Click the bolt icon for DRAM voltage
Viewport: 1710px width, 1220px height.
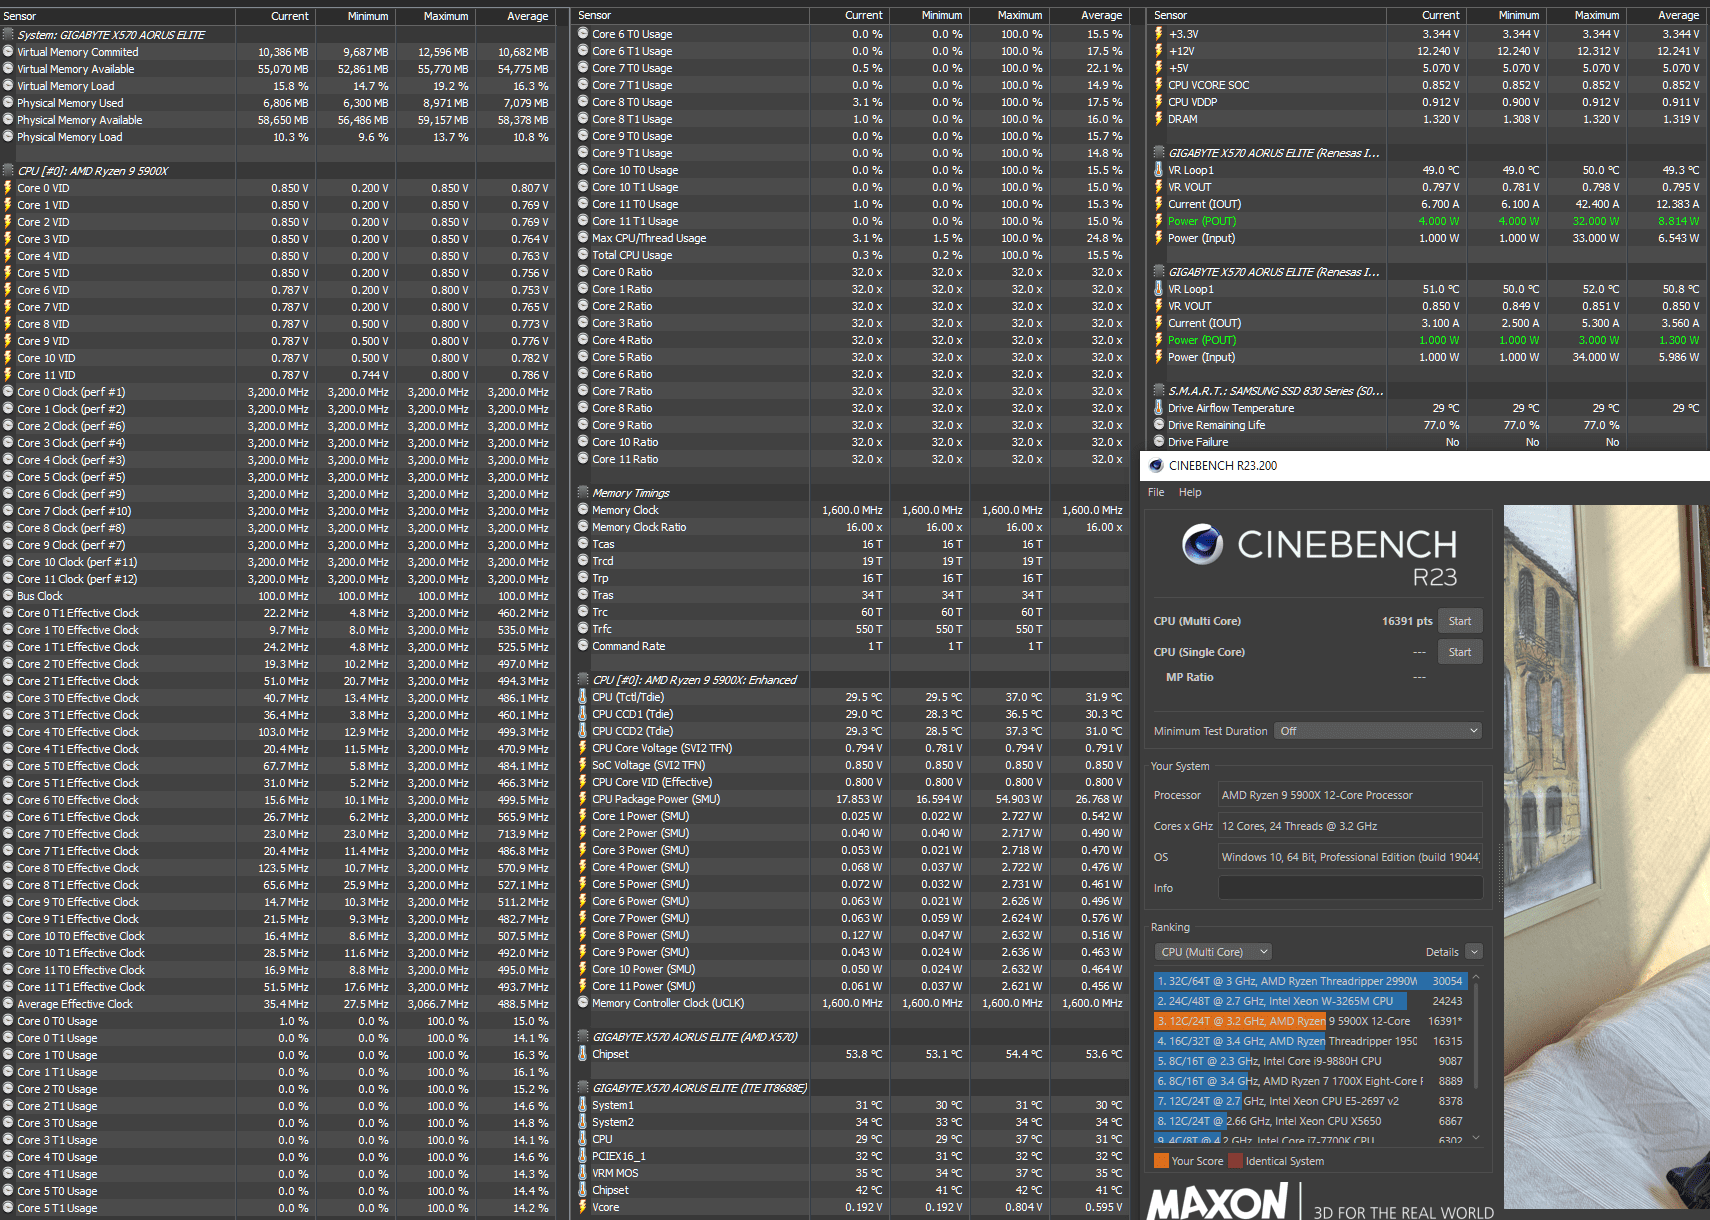point(1159,119)
